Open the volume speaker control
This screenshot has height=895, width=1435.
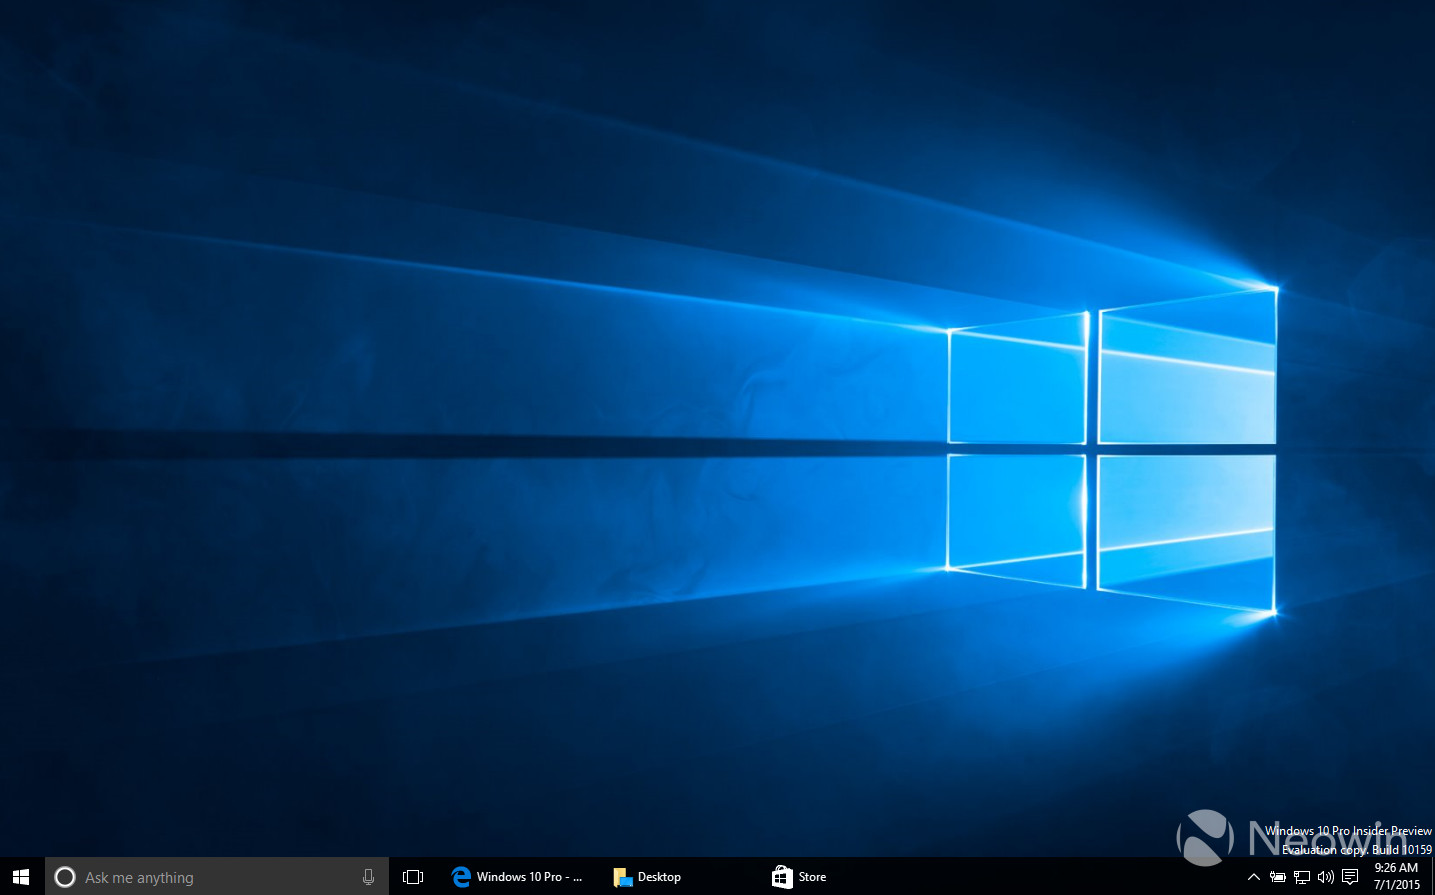(x=1326, y=877)
